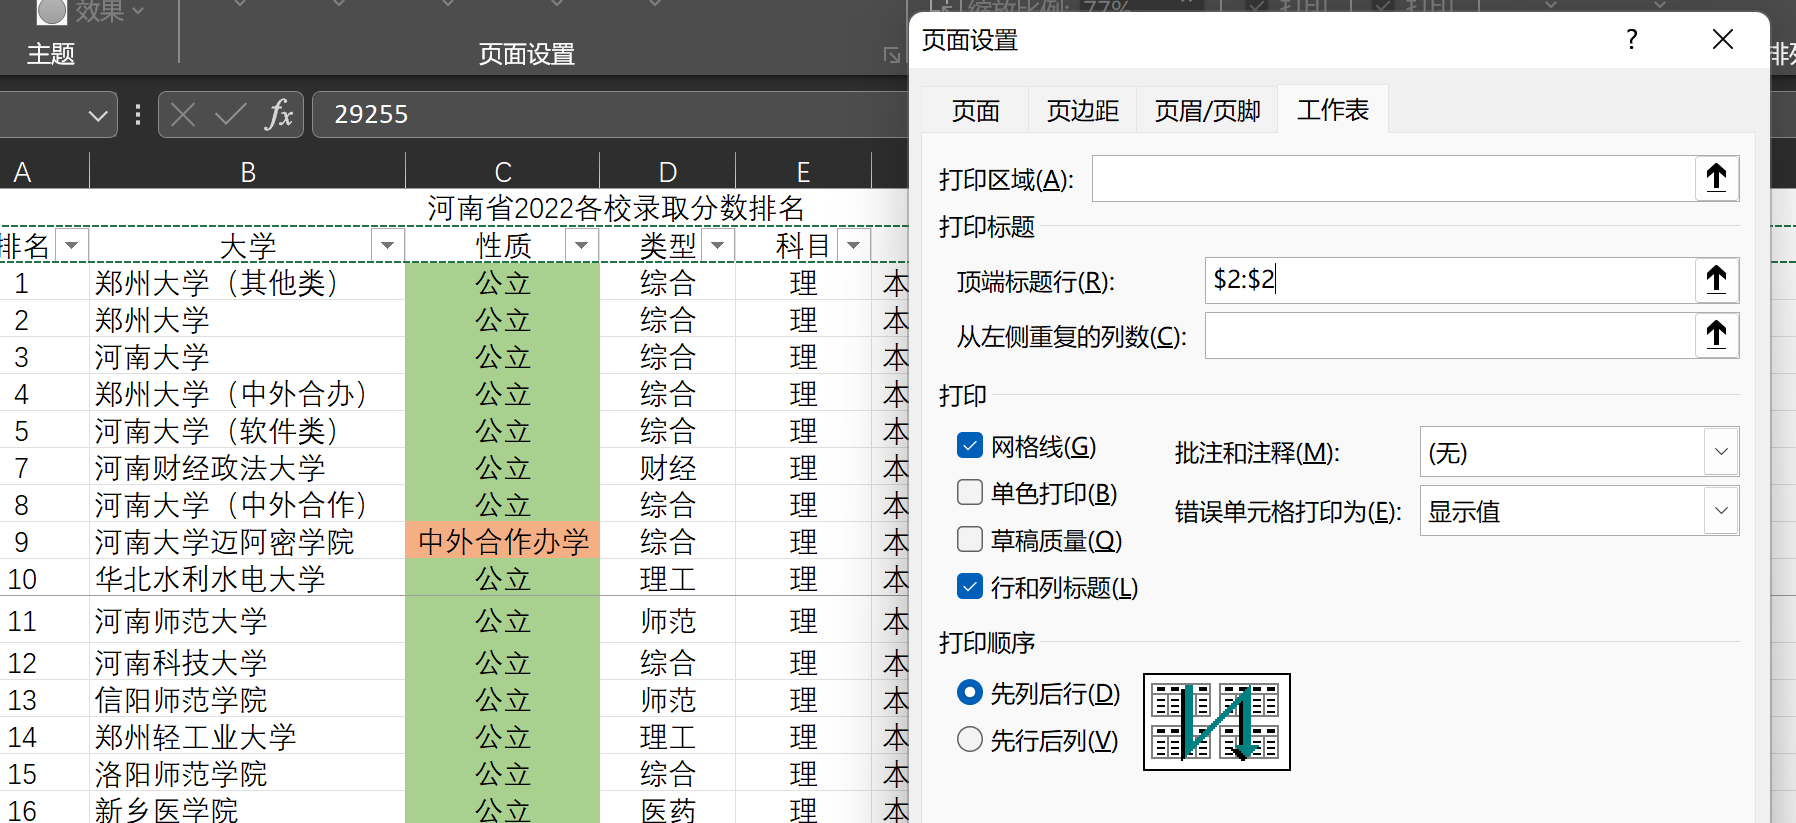Click the help question mark in dialog
Viewport: 1796px width, 823px height.
click(x=1632, y=40)
